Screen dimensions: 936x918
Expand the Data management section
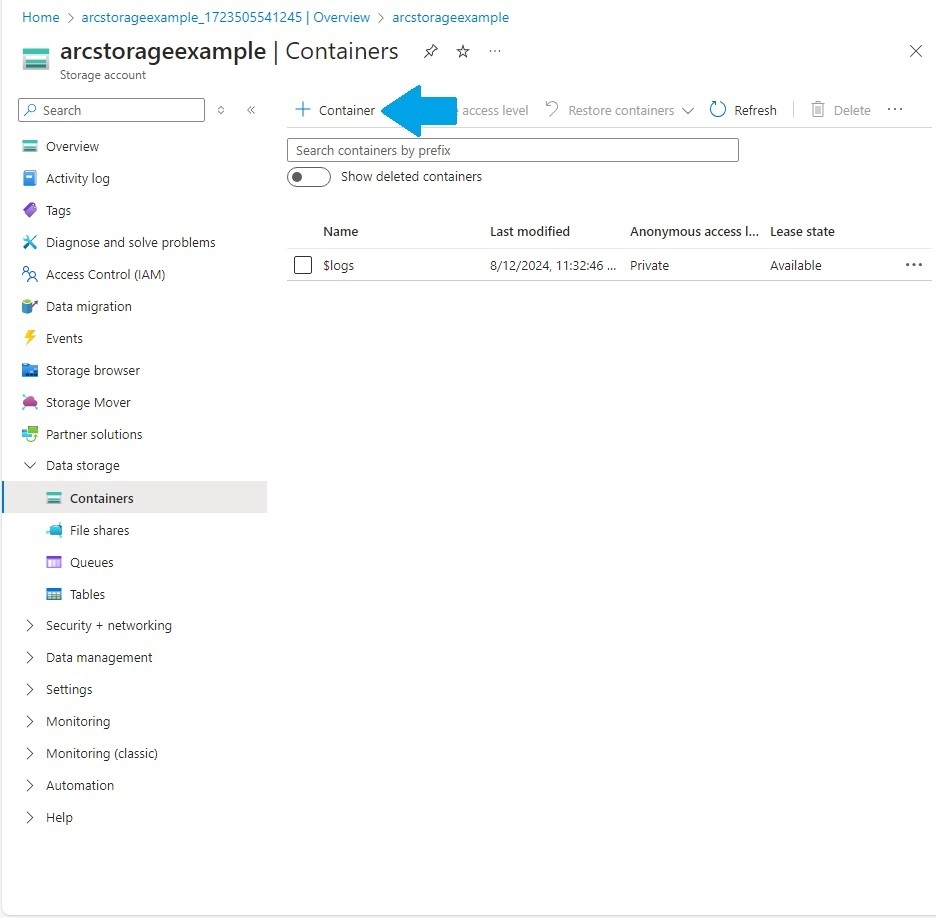click(30, 657)
